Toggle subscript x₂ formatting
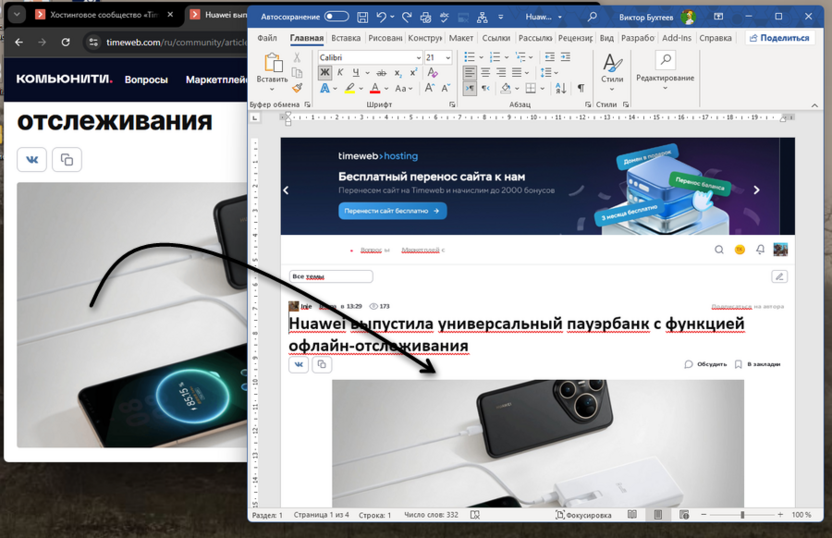 pos(398,73)
